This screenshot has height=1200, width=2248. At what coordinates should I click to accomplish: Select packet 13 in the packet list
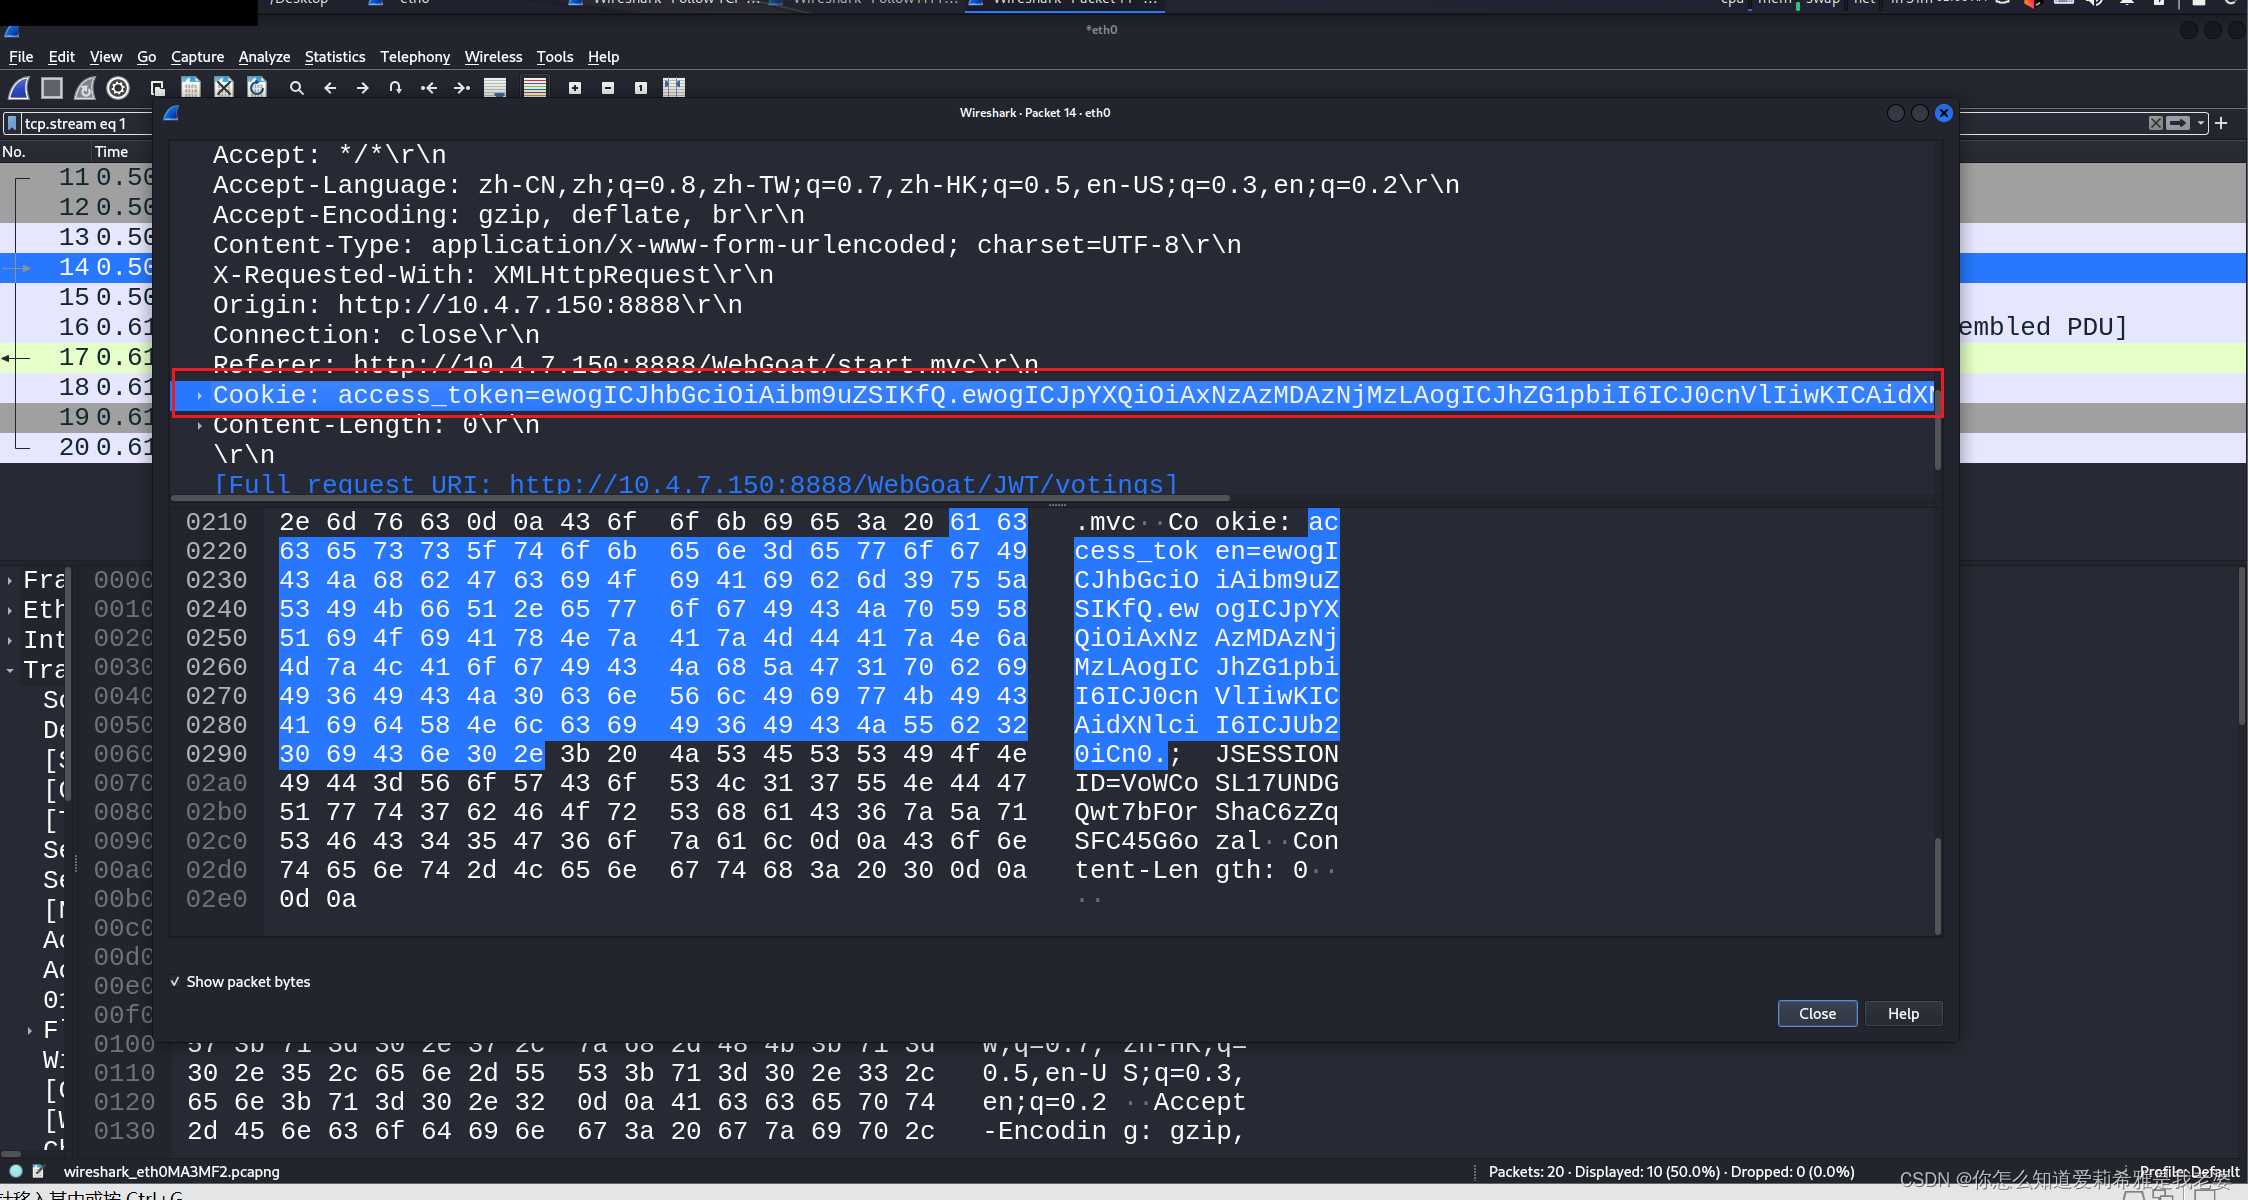click(77, 237)
